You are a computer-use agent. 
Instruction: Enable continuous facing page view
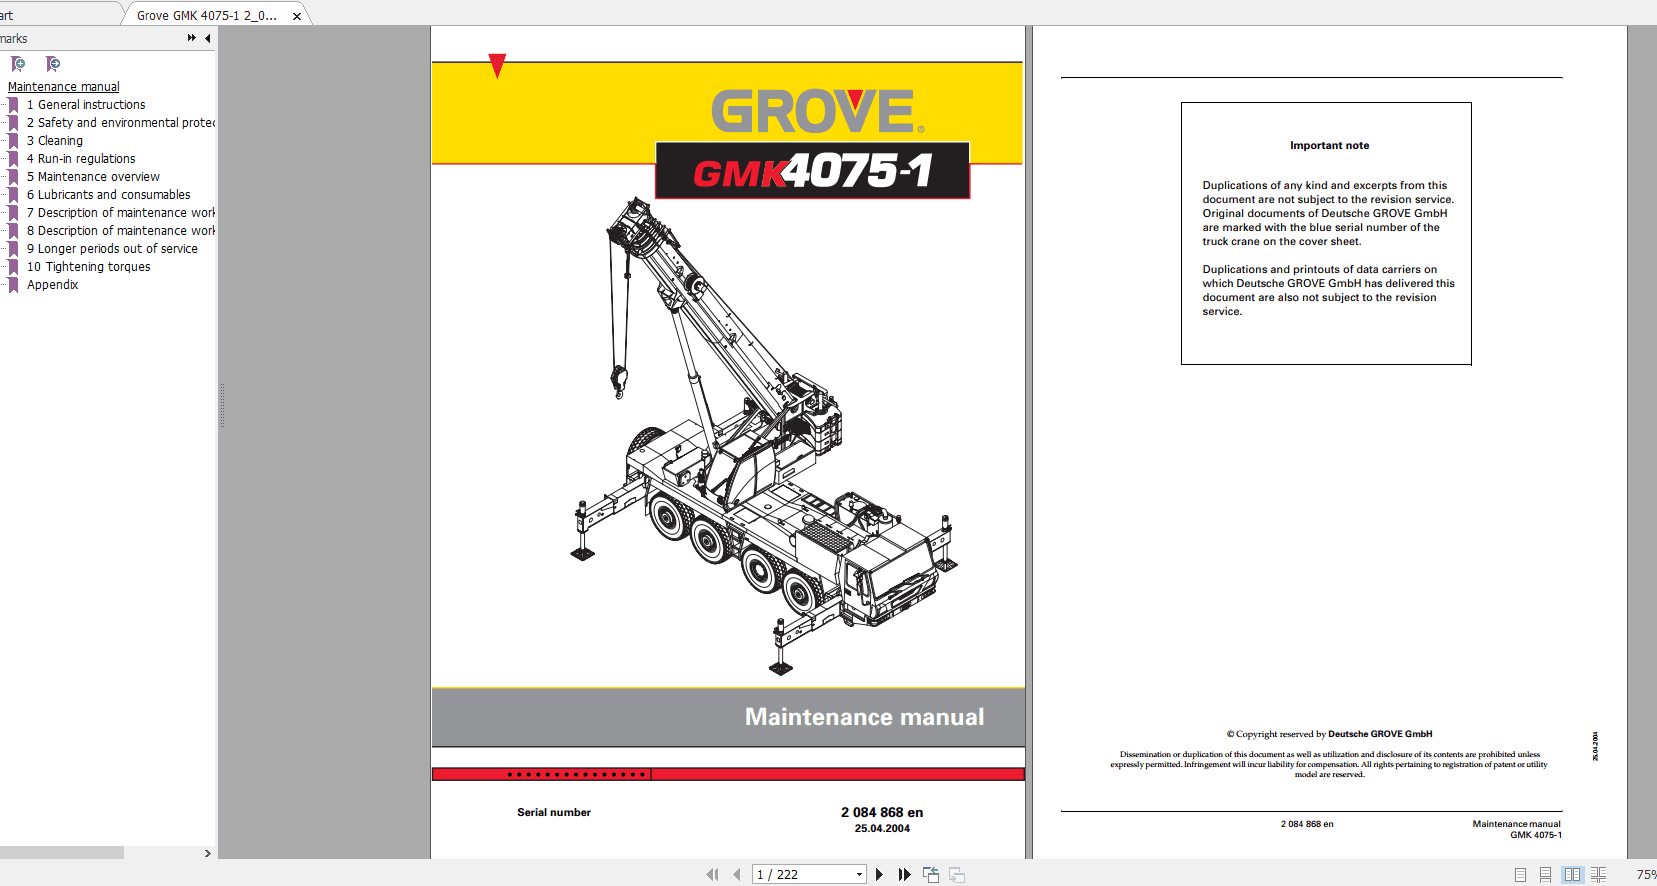tap(1598, 874)
